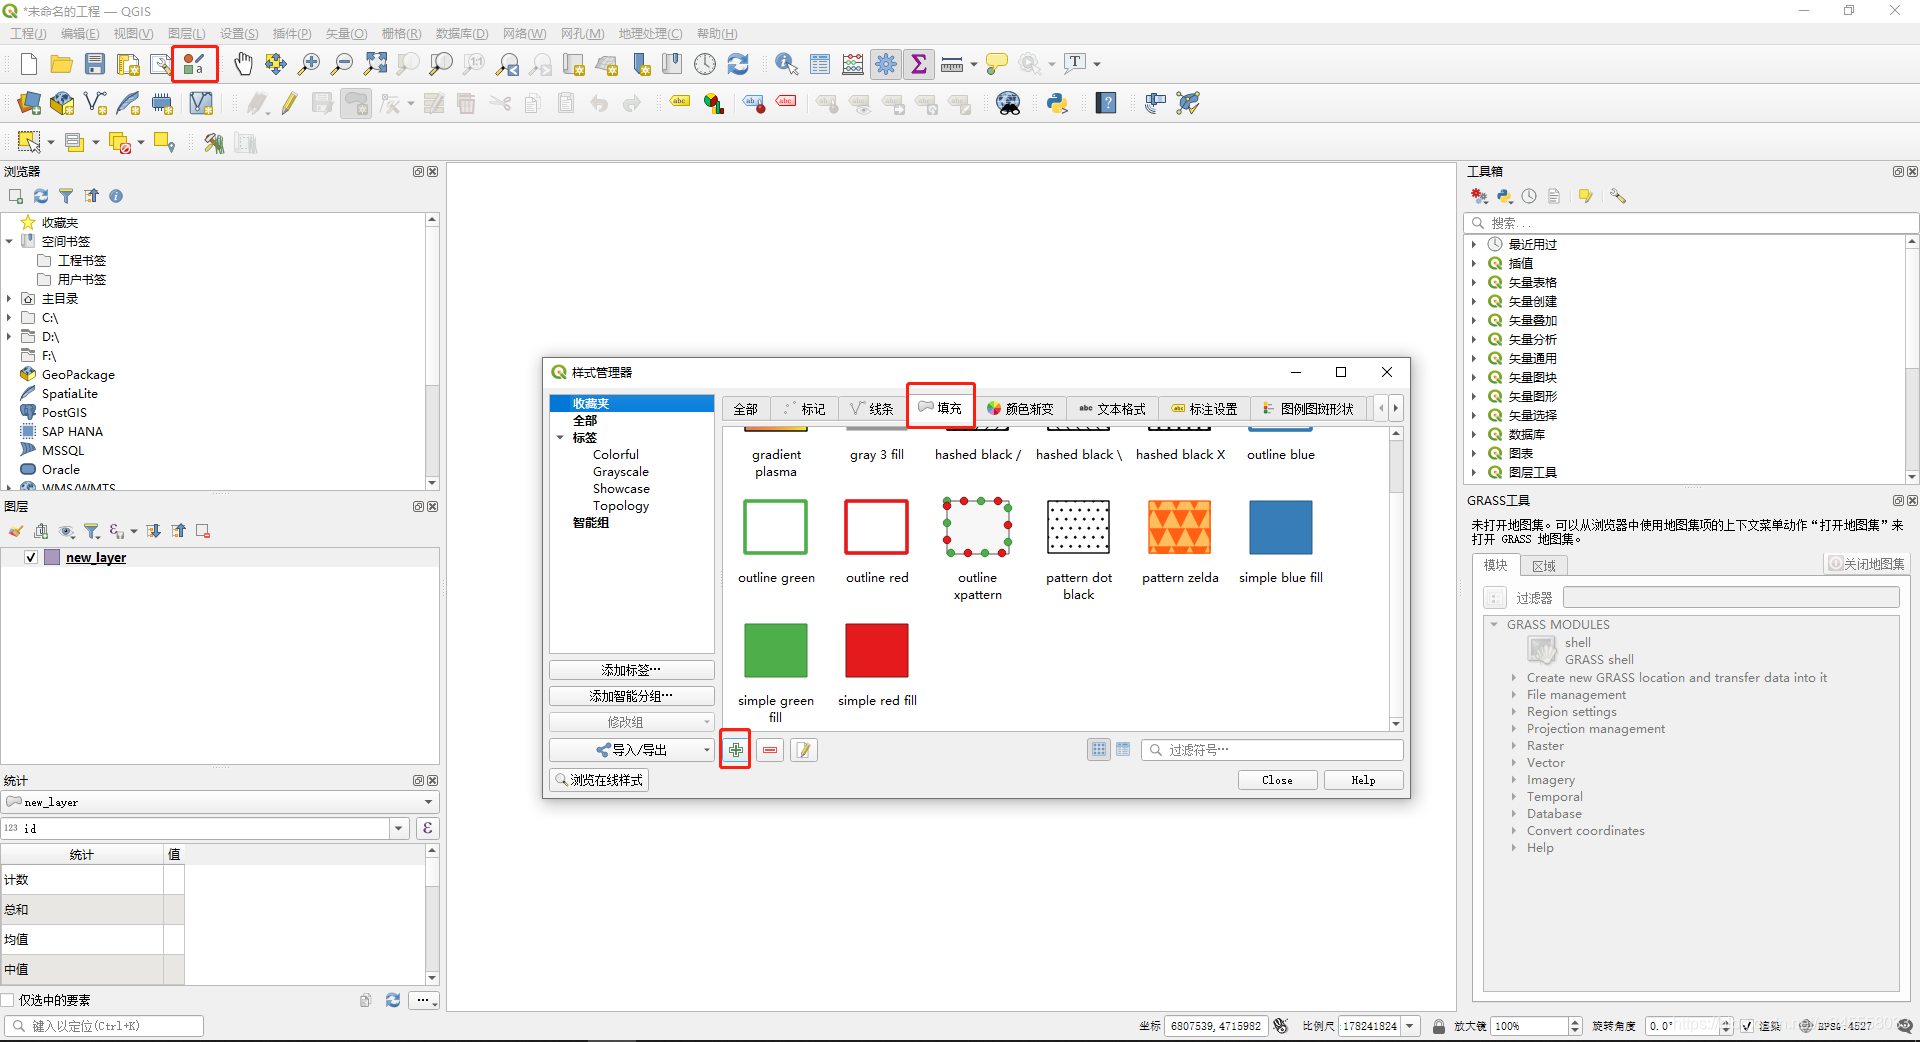Enable selected features only checkbox
The width and height of the screenshot is (1920, 1042).
click(x=8, y=1000)
